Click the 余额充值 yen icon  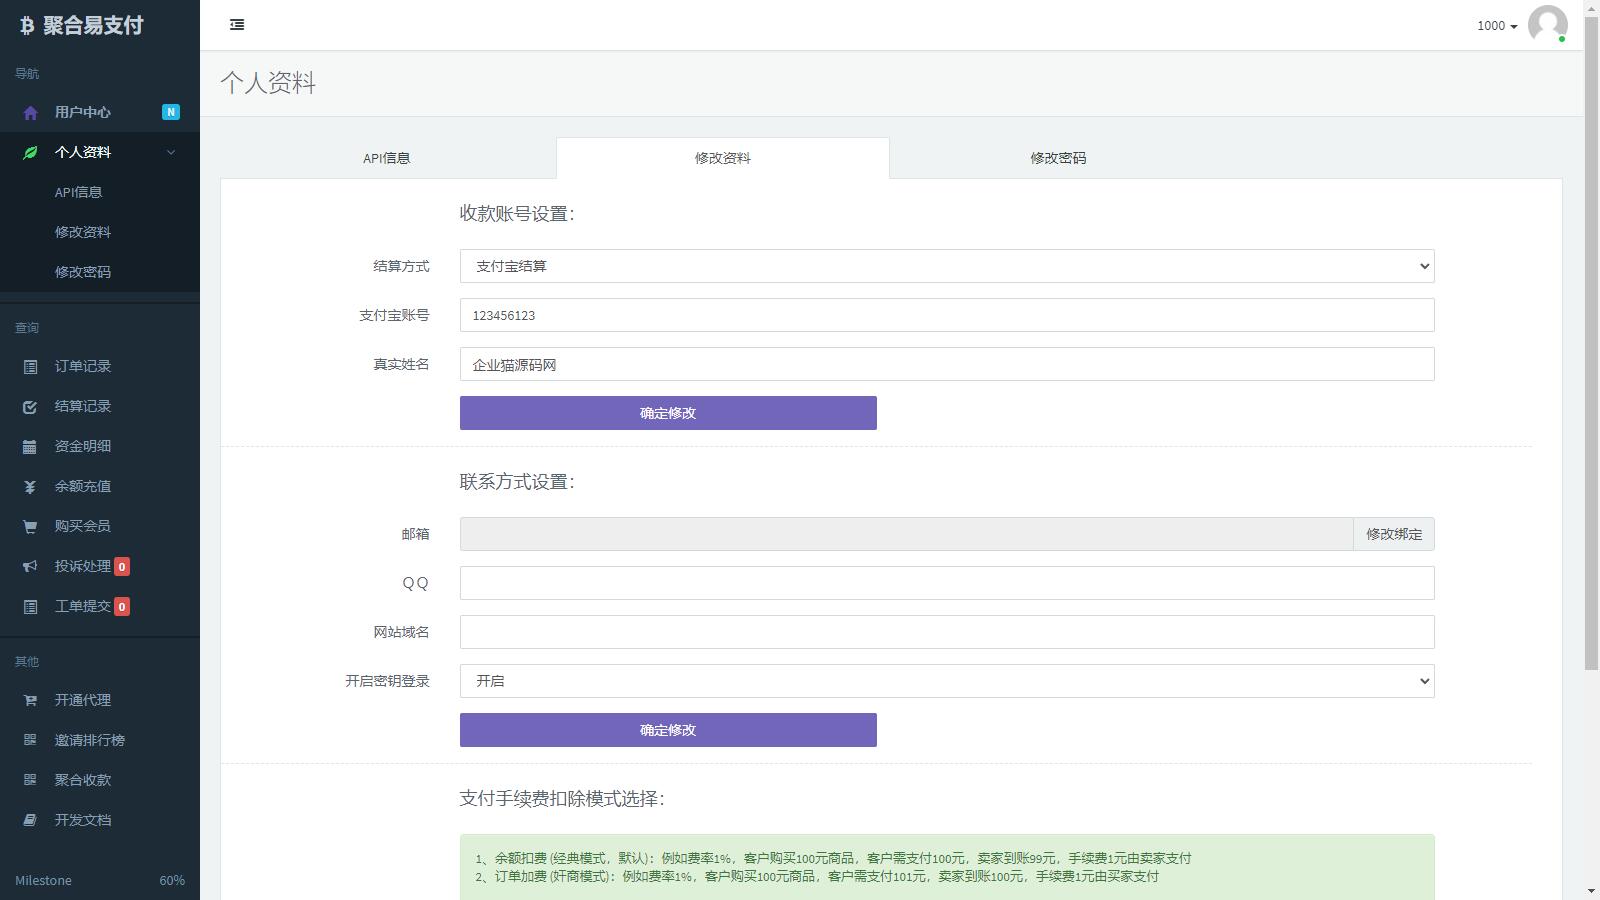(30, 487)
